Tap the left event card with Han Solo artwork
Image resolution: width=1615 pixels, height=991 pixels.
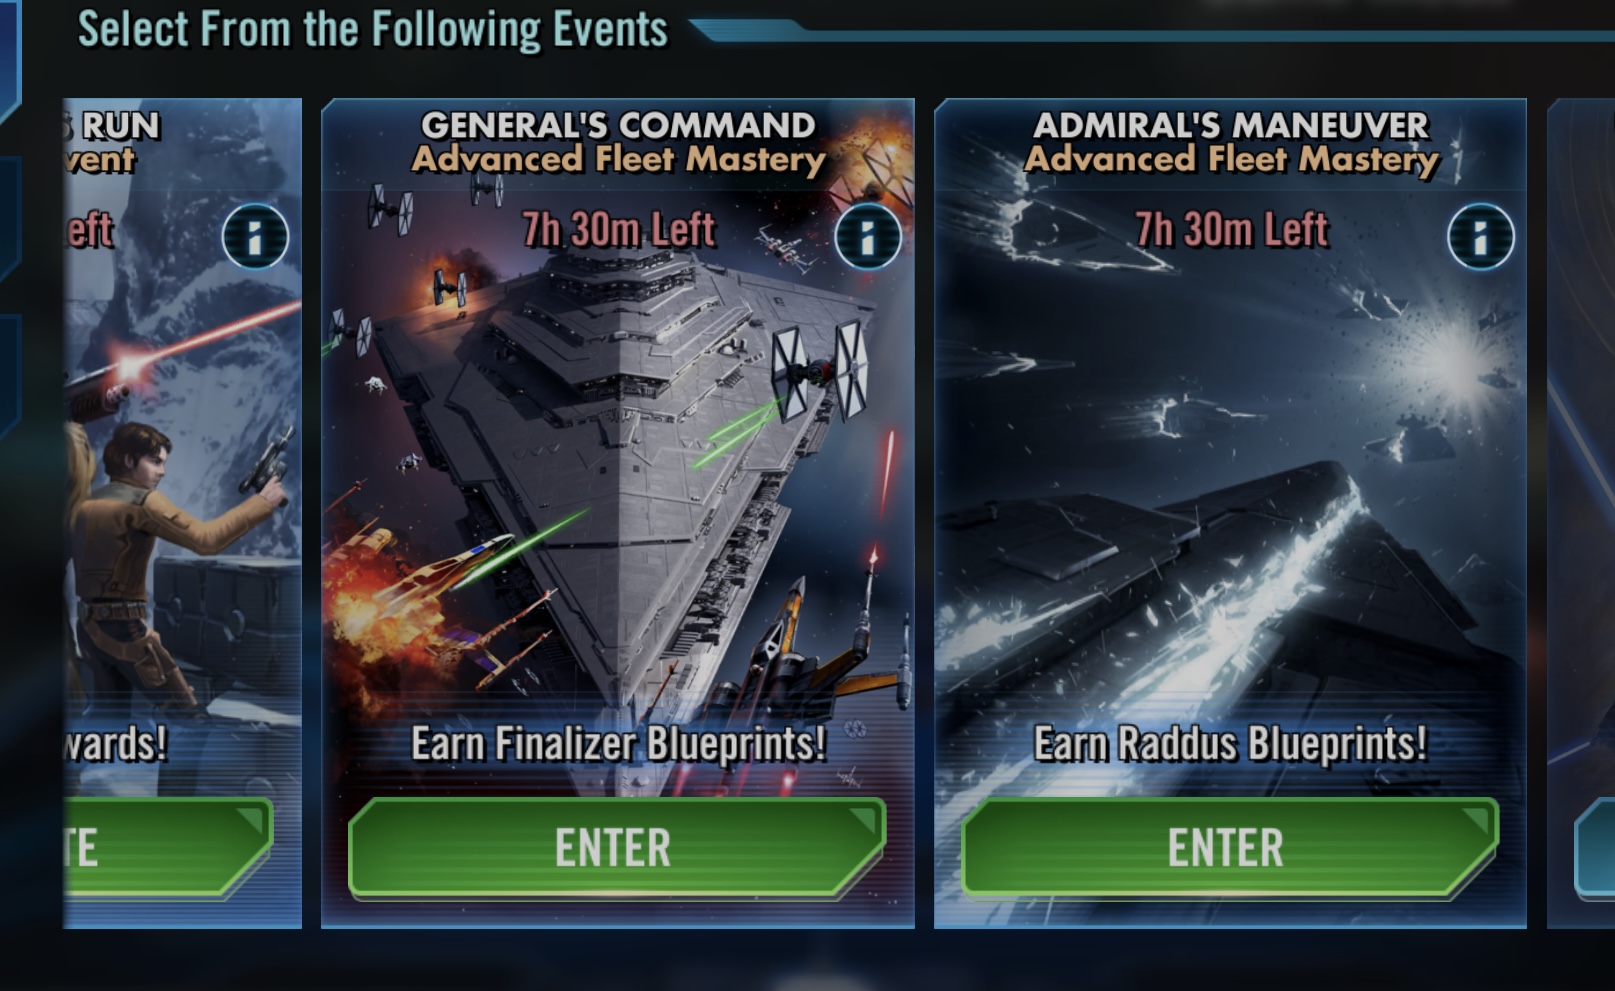pyautogui.click(x=183, y=513)
